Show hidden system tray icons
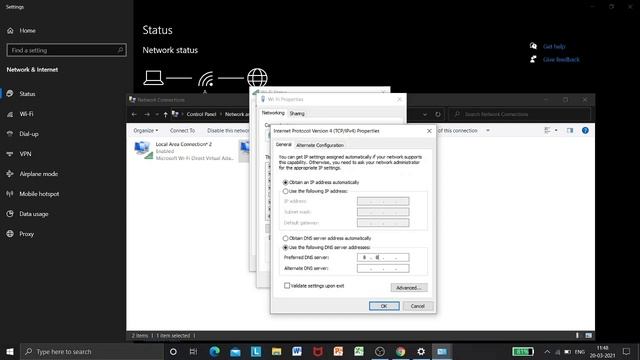The width and height of the screenshot is (640, 360). (547, 351)
